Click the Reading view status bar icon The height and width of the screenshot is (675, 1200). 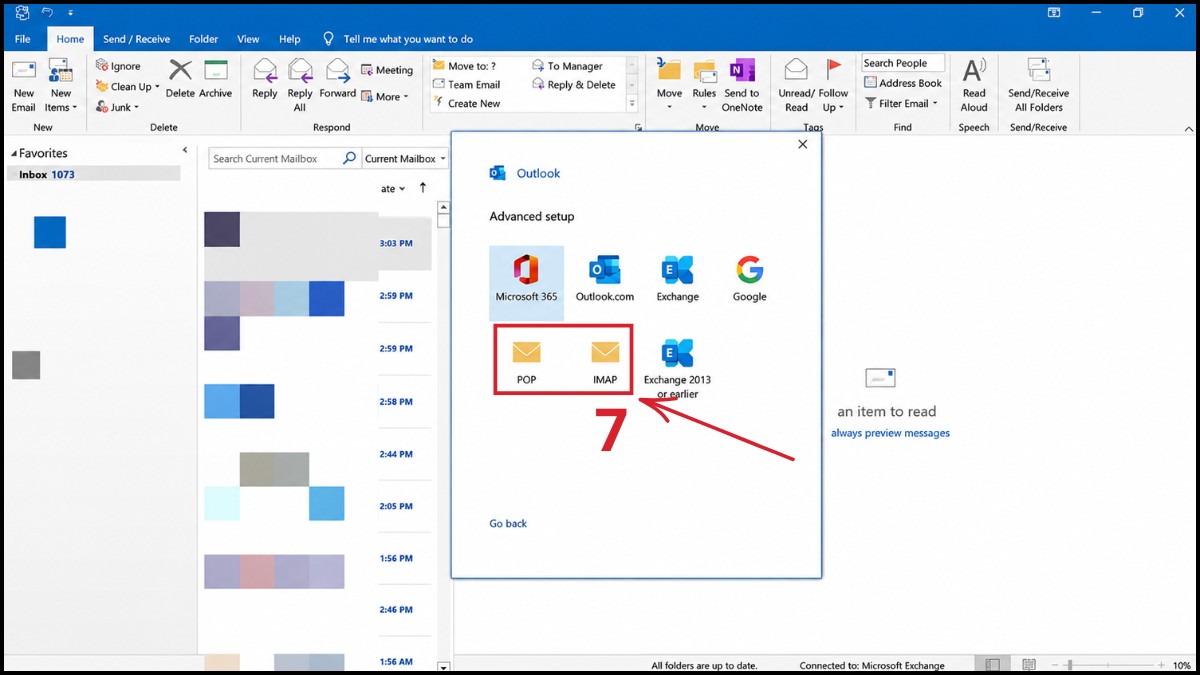[1029, 665]
